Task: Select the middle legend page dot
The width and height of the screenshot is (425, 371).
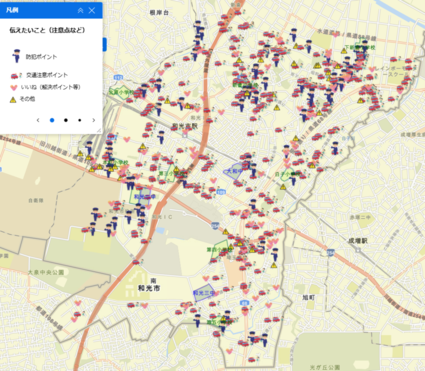Action: [66, 120]
